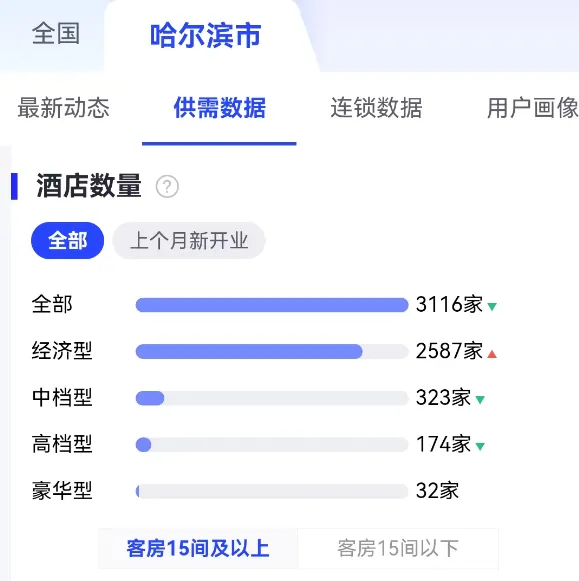
Task: Click the green down arrow next to 323家
Action: click(480, 400)
